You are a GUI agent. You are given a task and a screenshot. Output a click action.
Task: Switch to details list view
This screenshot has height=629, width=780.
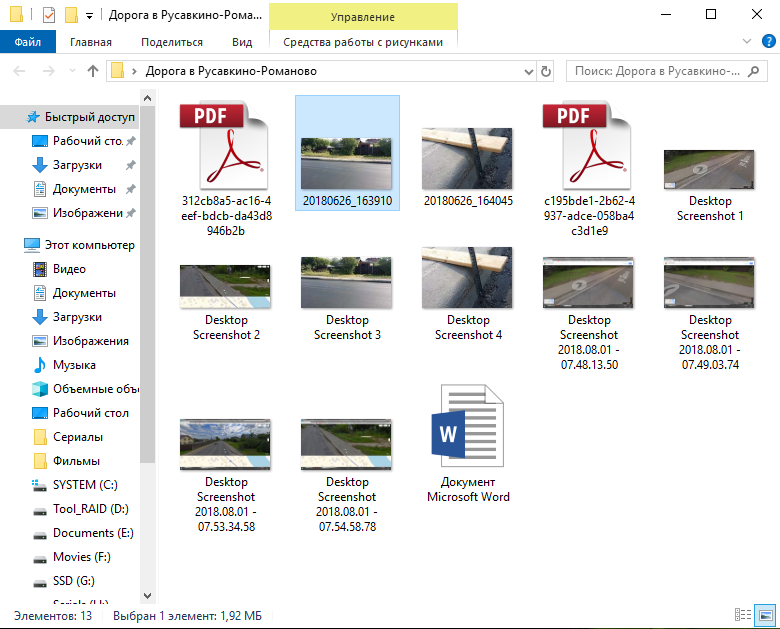(x=743, y=615)
